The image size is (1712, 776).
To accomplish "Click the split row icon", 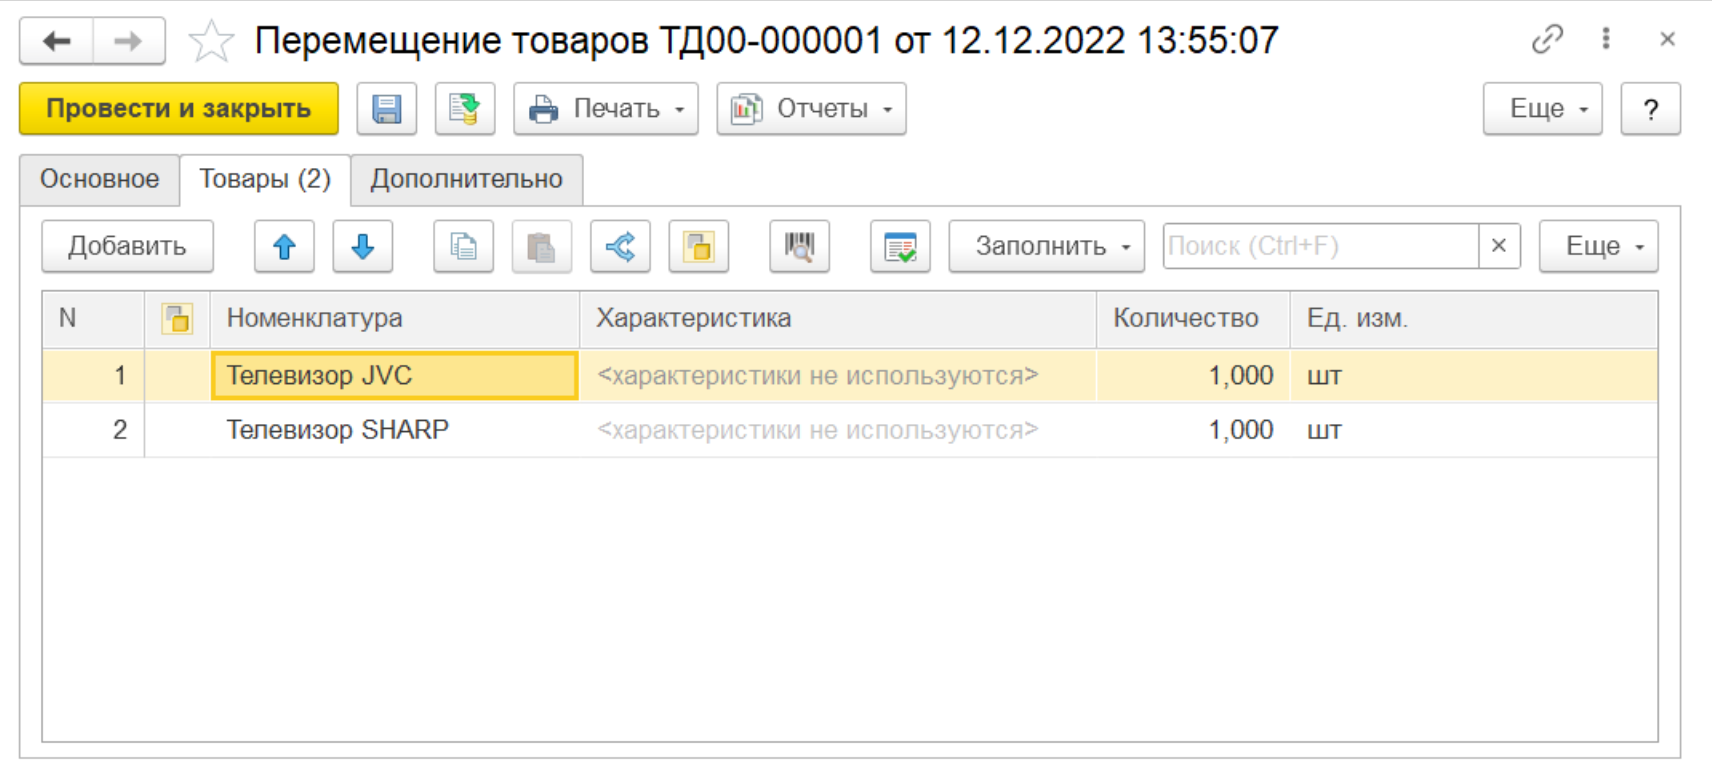I will (x=620, y=247).
